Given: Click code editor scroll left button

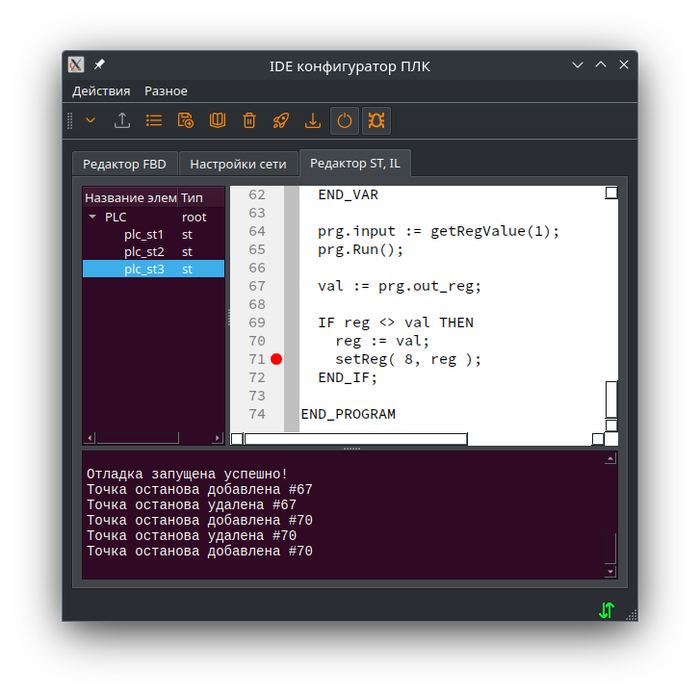Looking at the screenshot, I should pos(237,439).
